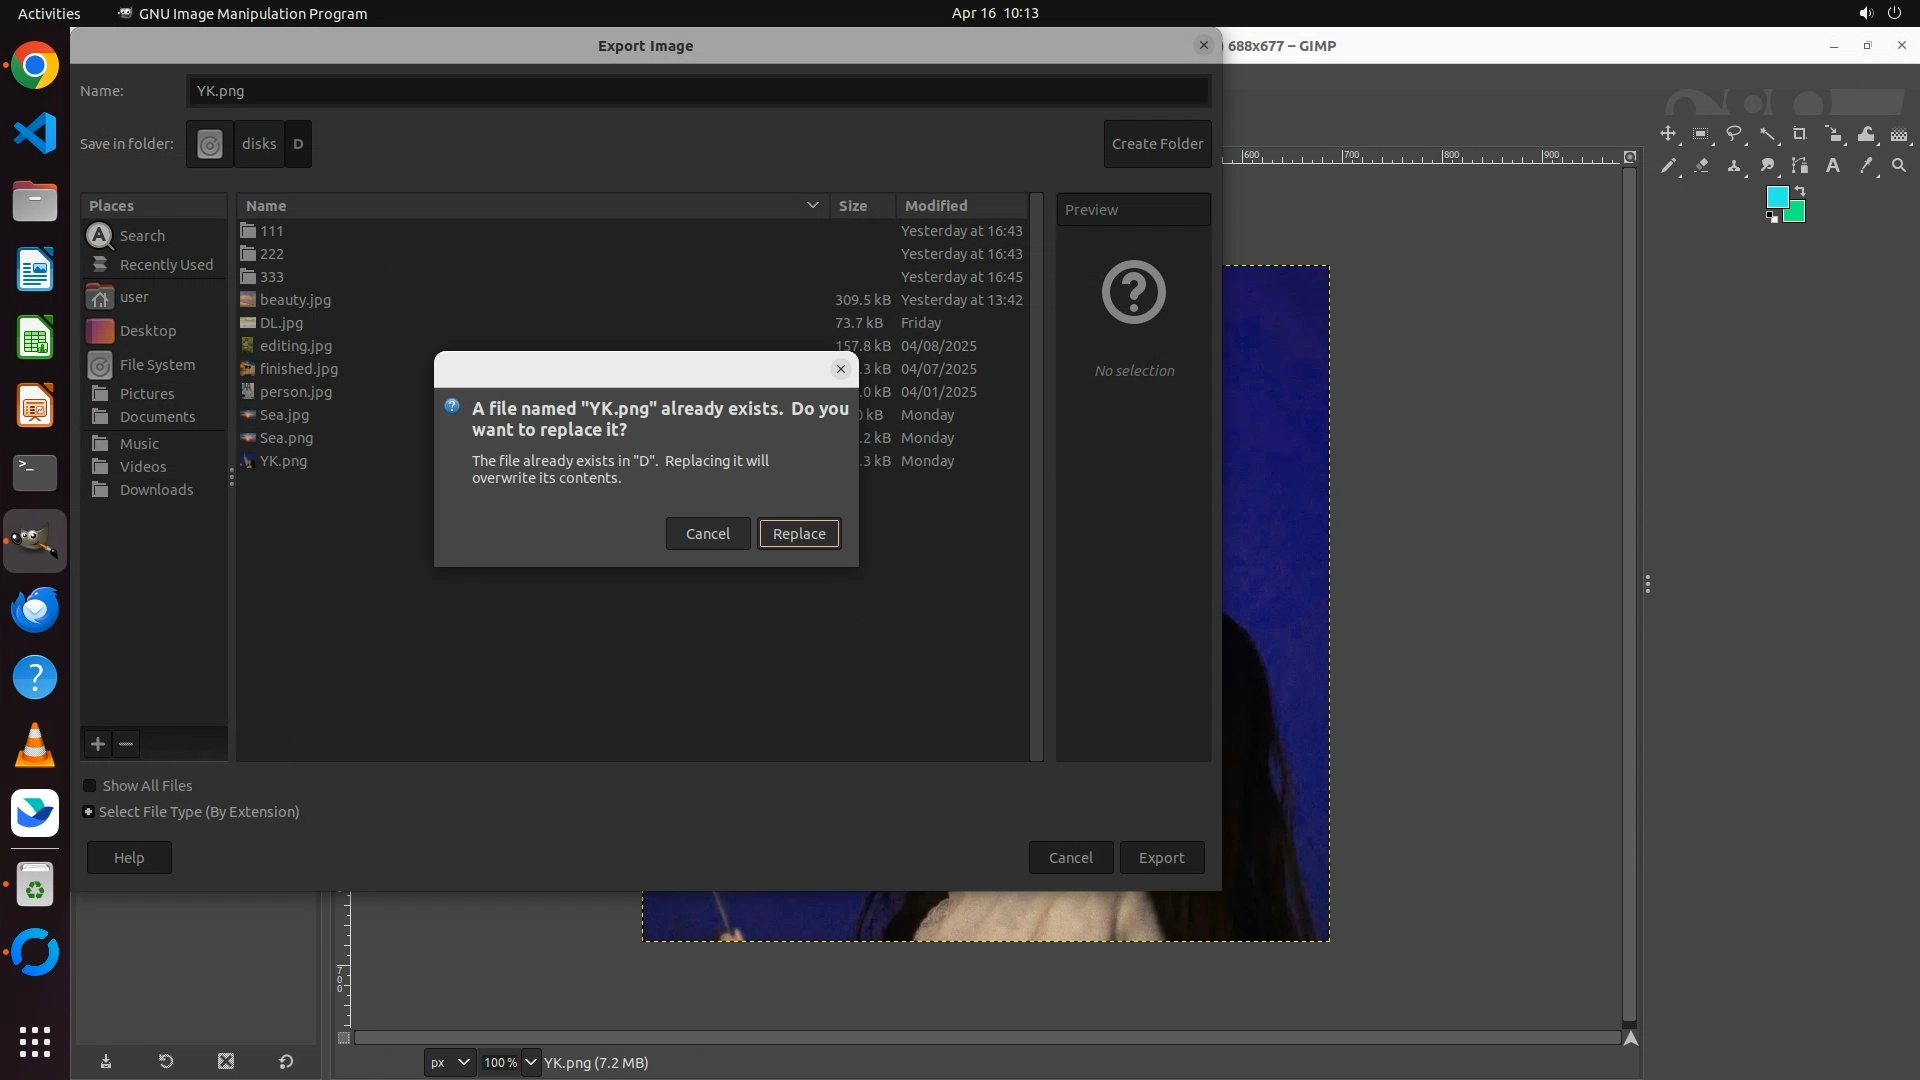Open the px unit dropdown
Screen dimensions: 1920x1080
[x=449, y=1062]
